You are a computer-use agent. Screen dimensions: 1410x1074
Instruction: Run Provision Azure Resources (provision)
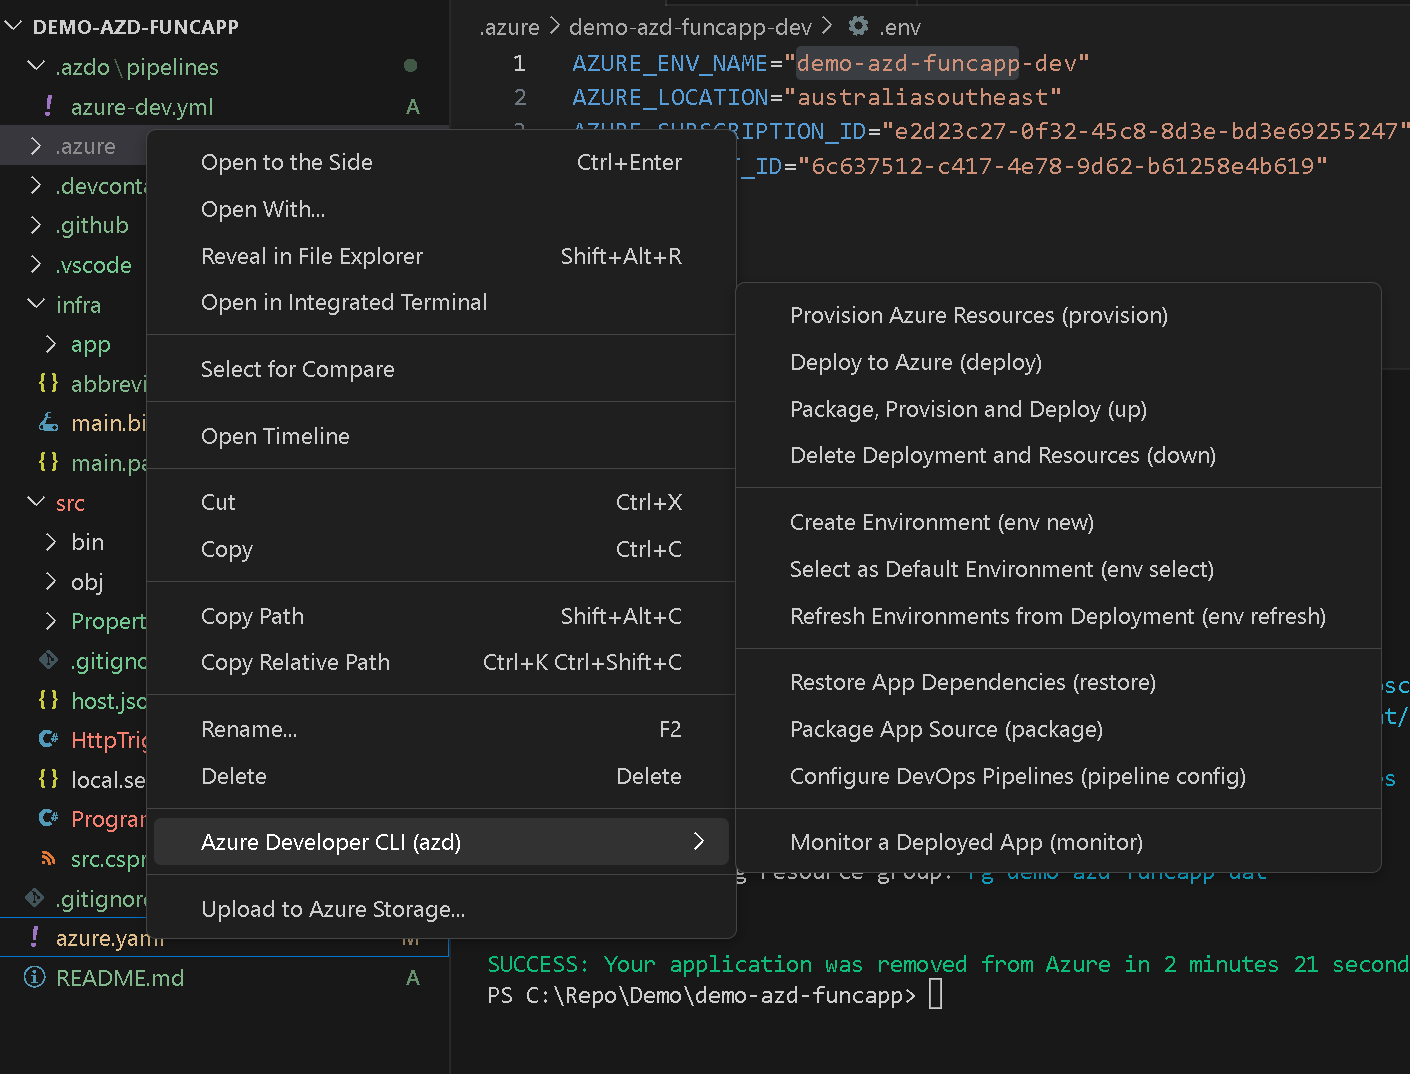(1058, 315)
